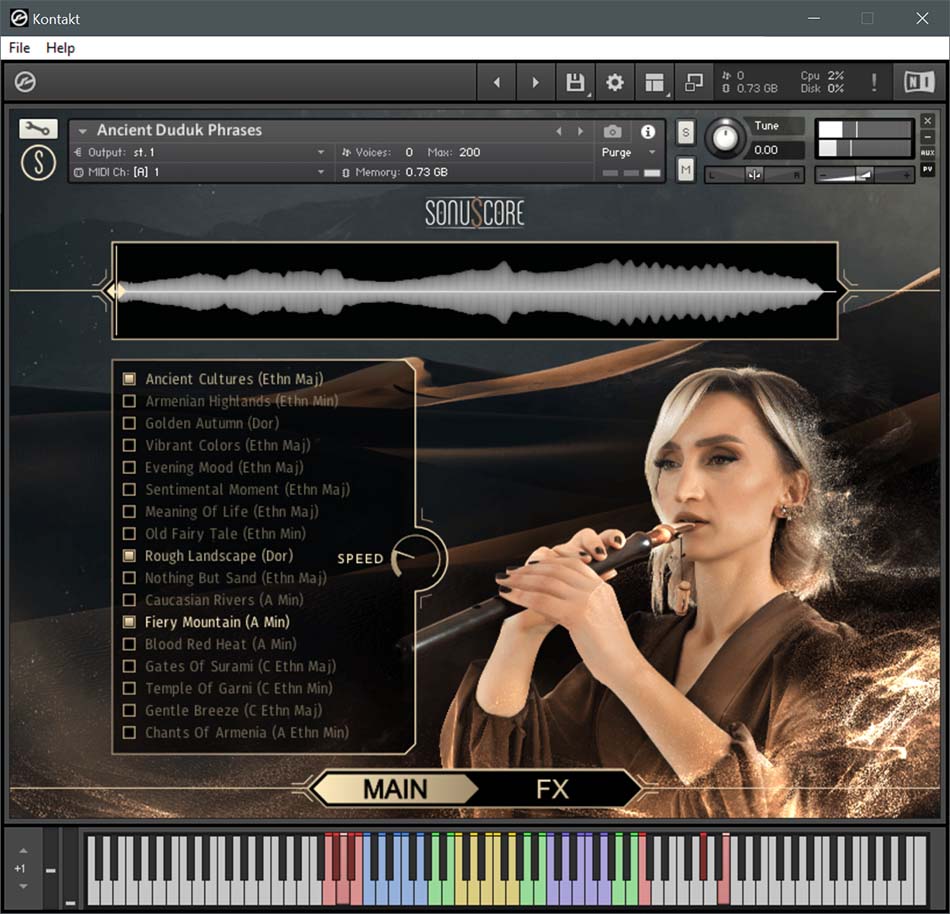Uncheck Fiery Mountain (A Min) phrase
The image size is (950, 914).
pyautogui.click(x=129, y=621)
